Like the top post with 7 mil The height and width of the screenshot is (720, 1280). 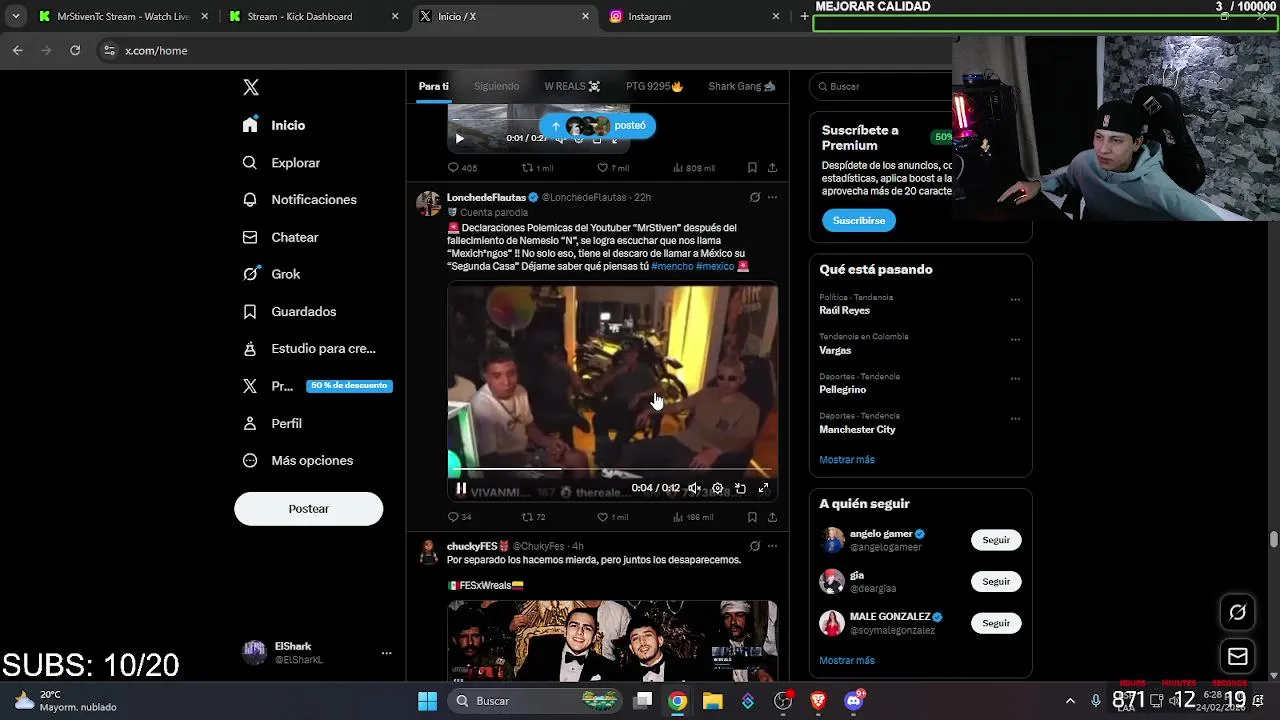pyautogui.click(x=612, y=168)
